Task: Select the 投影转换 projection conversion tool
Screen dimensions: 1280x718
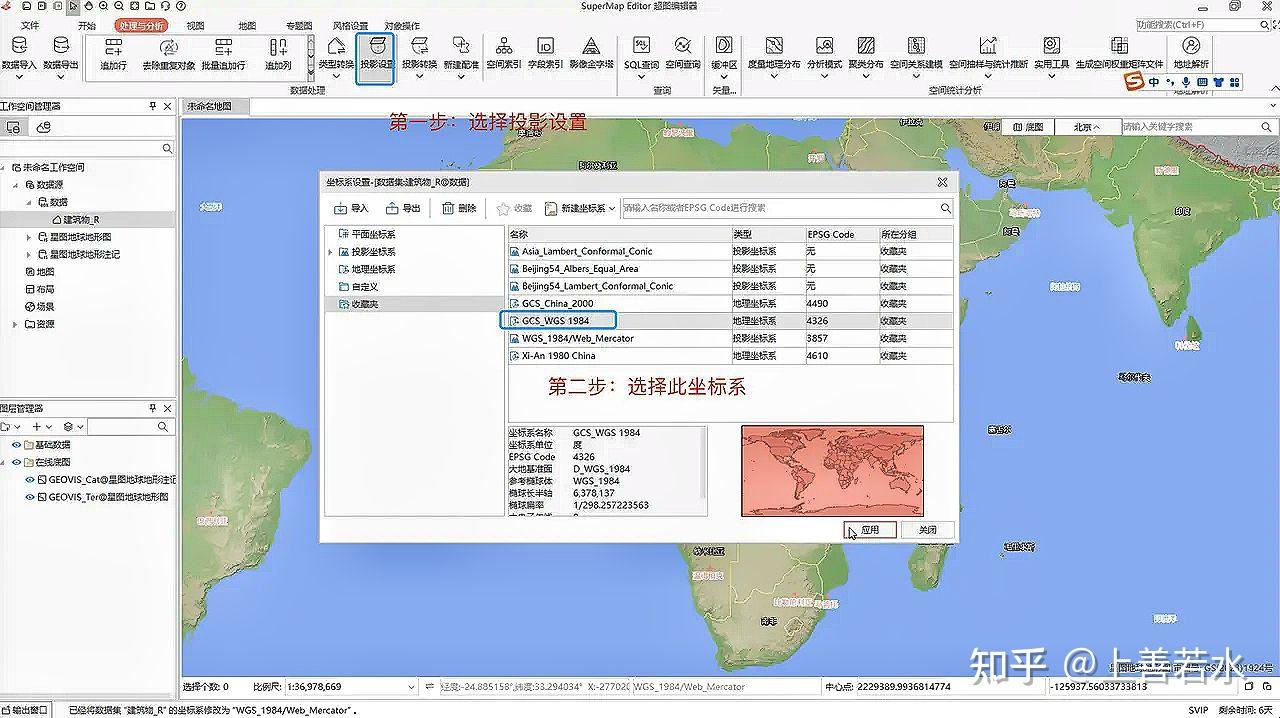Action: (419, 57)
